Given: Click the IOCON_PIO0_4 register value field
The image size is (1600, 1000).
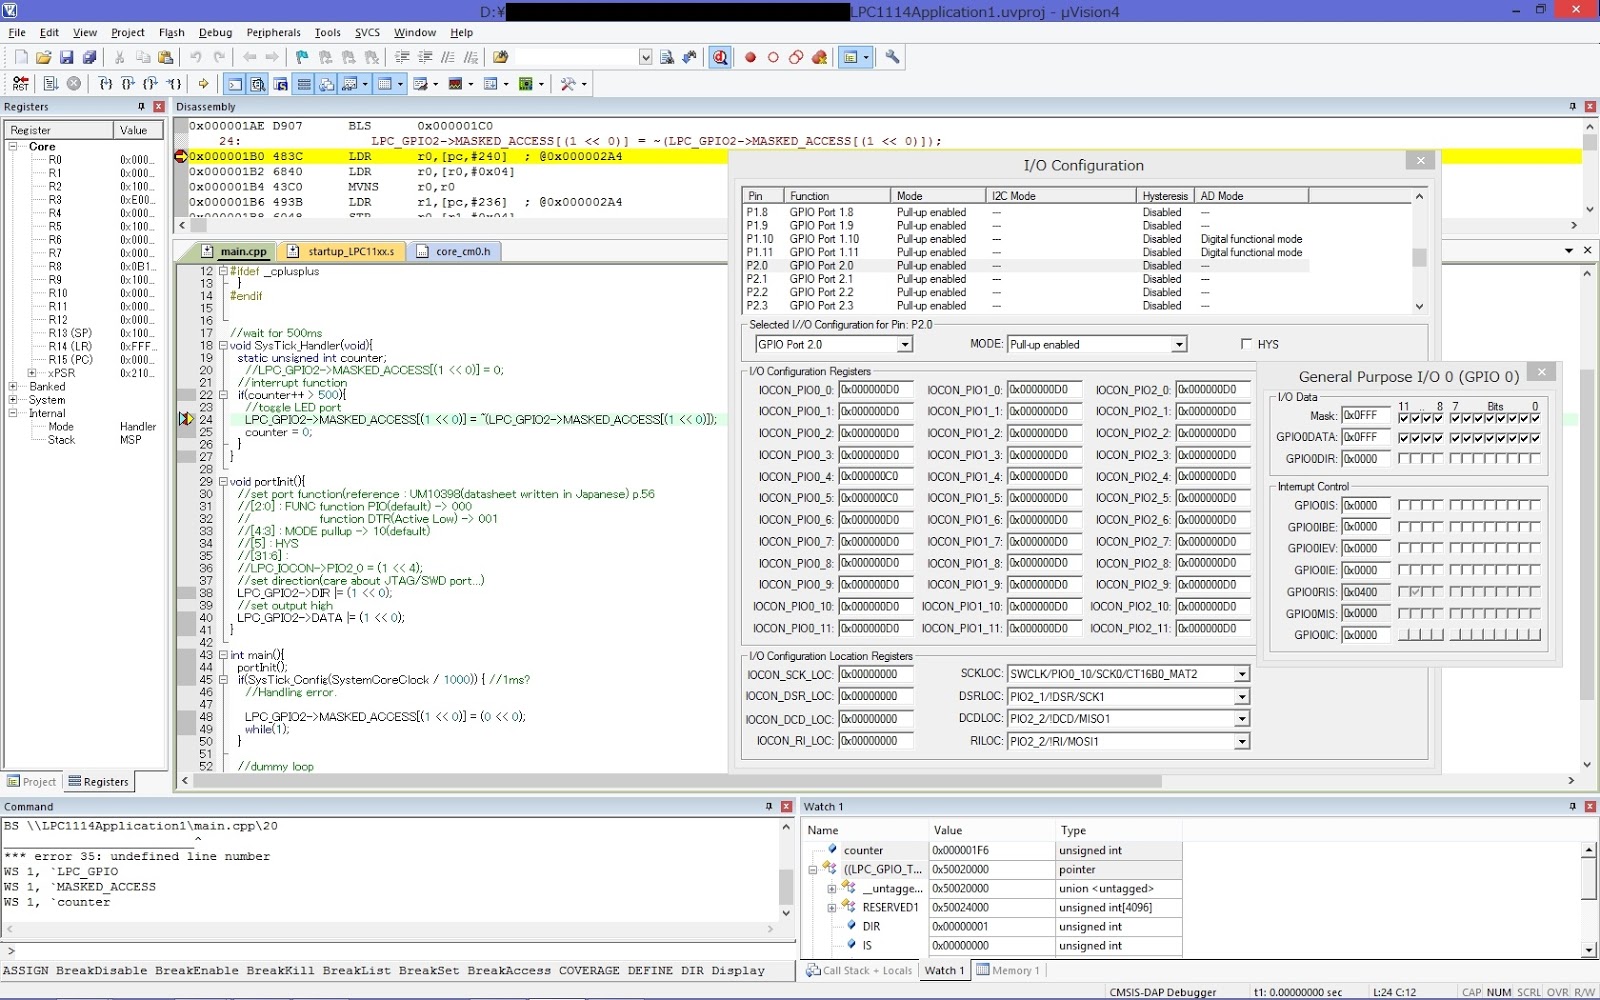Looking at the screenshot, I should 875,477.
